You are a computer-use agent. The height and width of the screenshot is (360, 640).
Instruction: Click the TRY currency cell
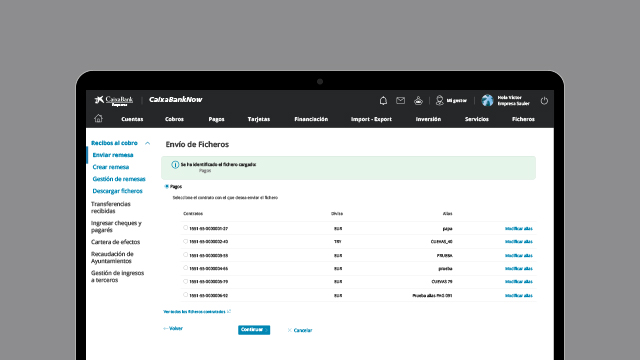[338, 242]
